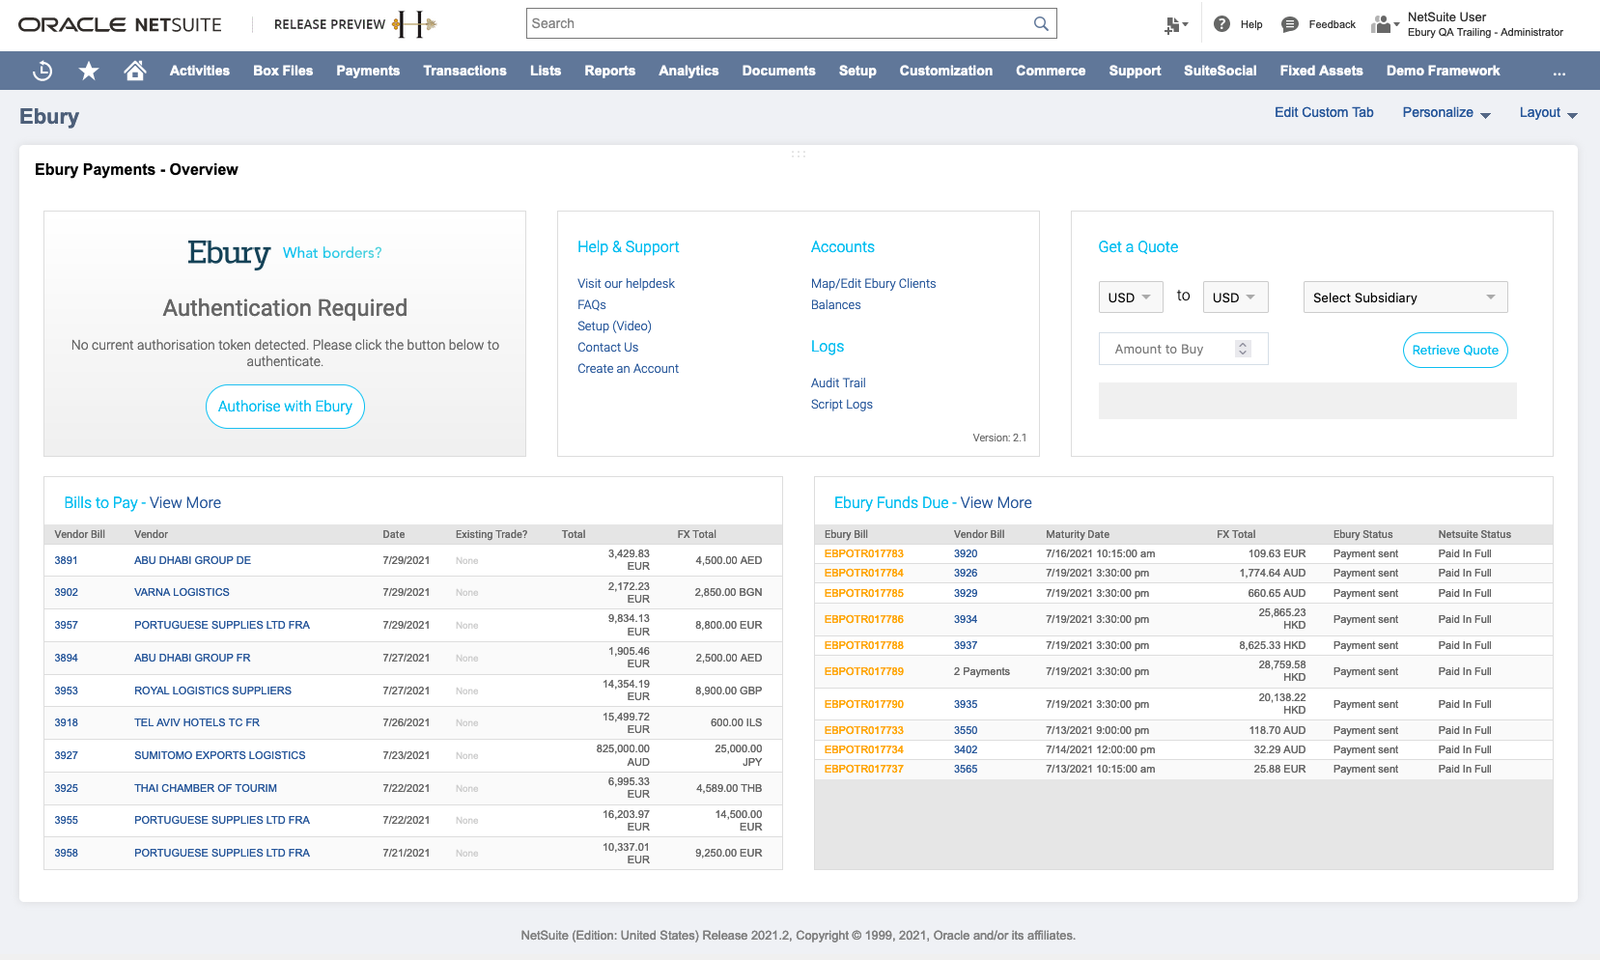Grab the portlet drag handle dots

[798, 154]
